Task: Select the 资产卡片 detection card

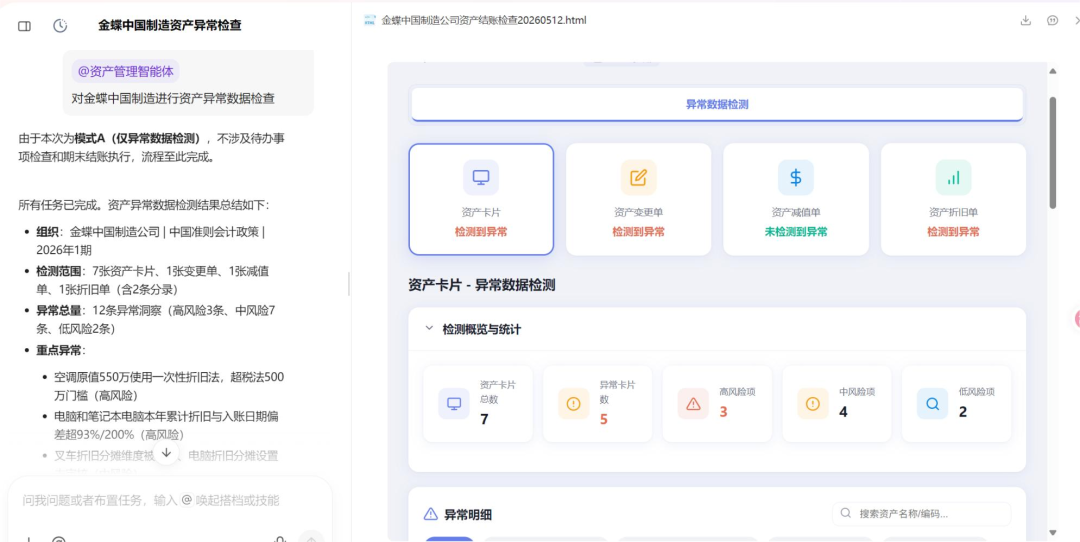Action: pyautogui.click(x=481, y=199)
